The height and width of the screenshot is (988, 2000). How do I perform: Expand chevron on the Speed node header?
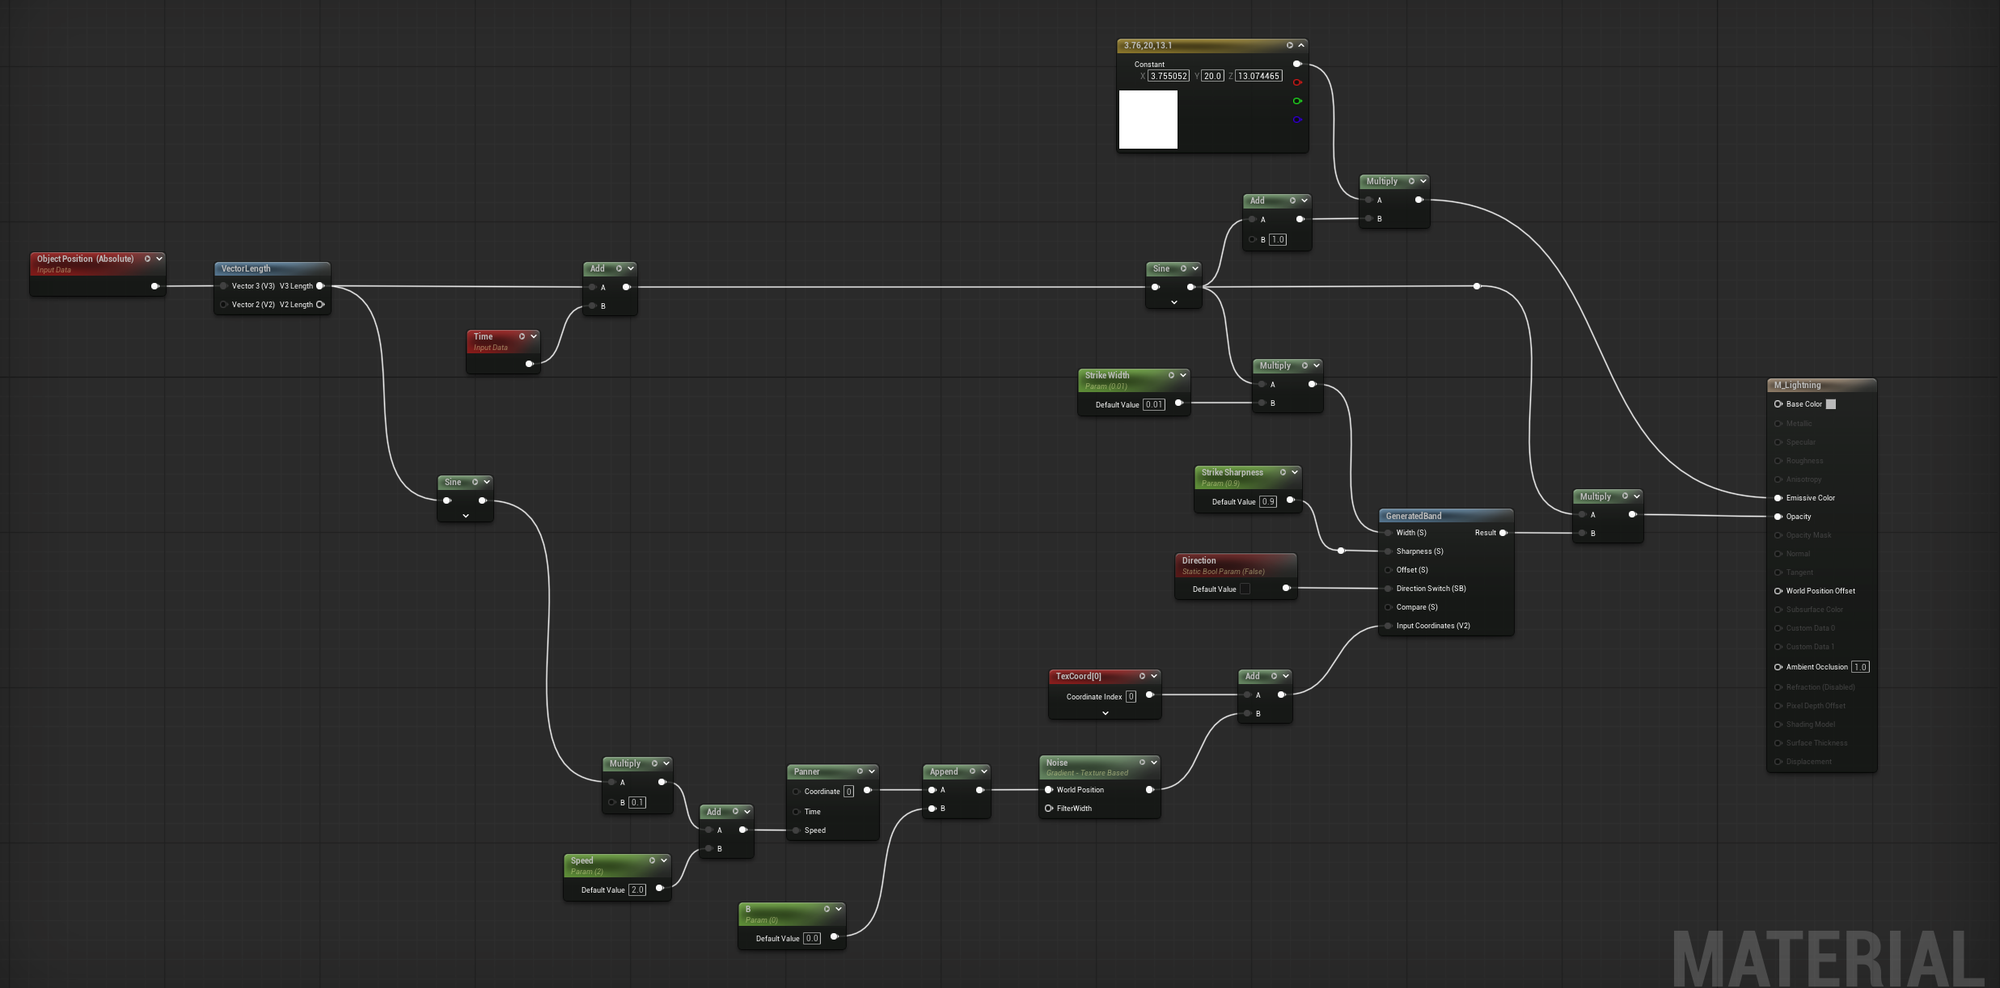pyautogui.click(x=664, y=860)
